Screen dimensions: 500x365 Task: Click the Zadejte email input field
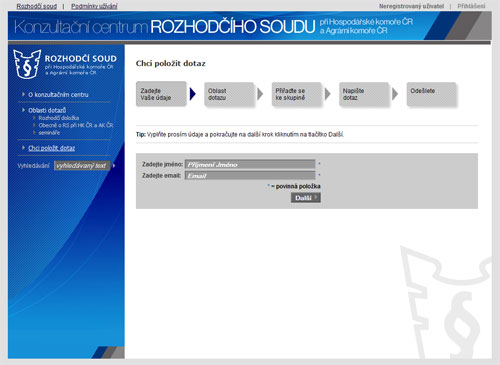click(x=250, y=175)
